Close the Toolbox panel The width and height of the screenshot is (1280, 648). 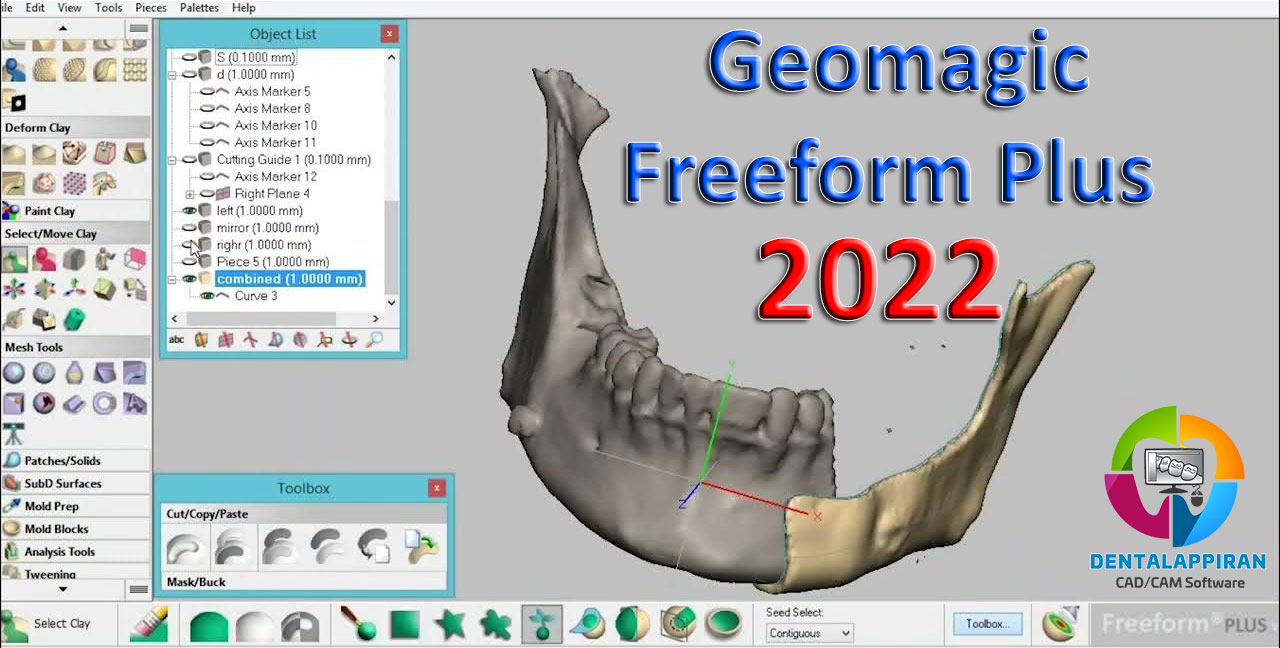[x=437, y=488]
